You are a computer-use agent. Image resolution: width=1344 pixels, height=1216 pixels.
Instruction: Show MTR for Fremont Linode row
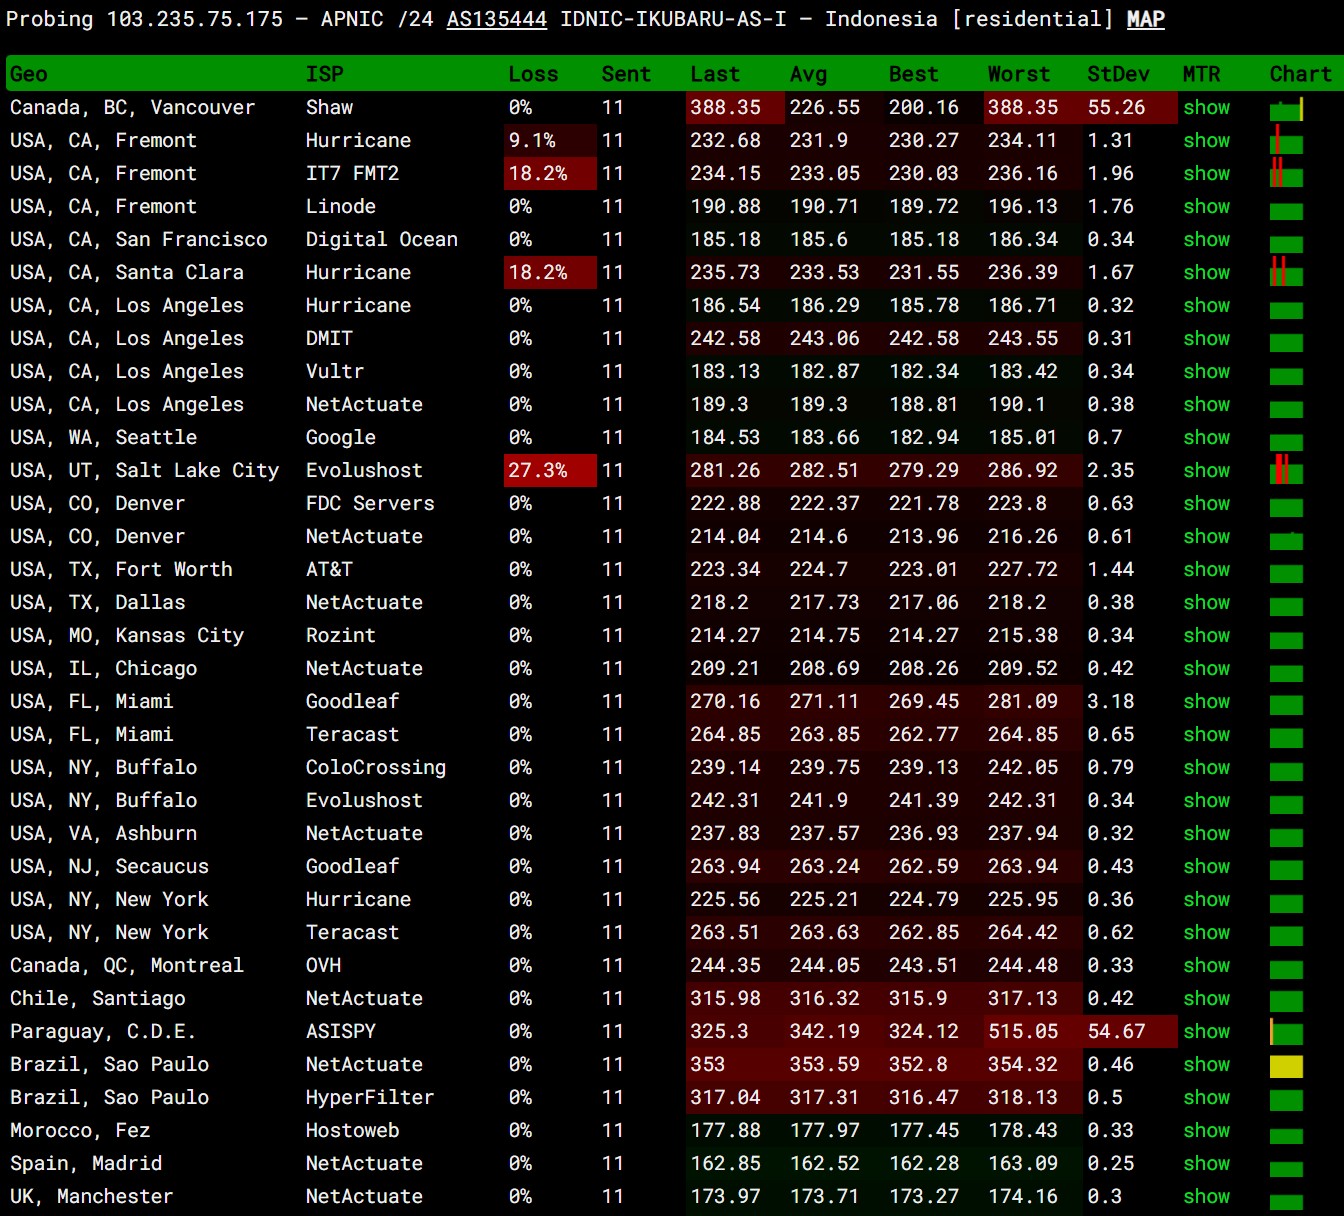[1206, 206]
